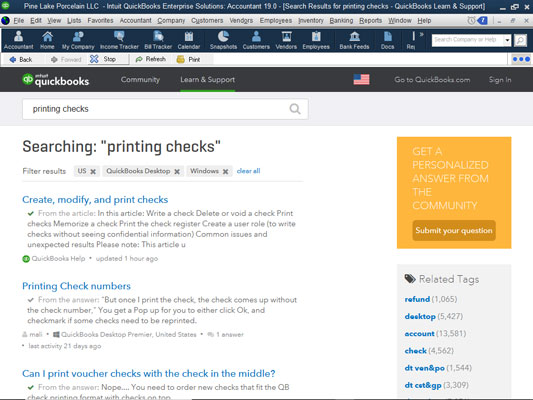533x400 pixels.
Task: Open the Employees toolbar icon
Action: (x=316, y=40)
